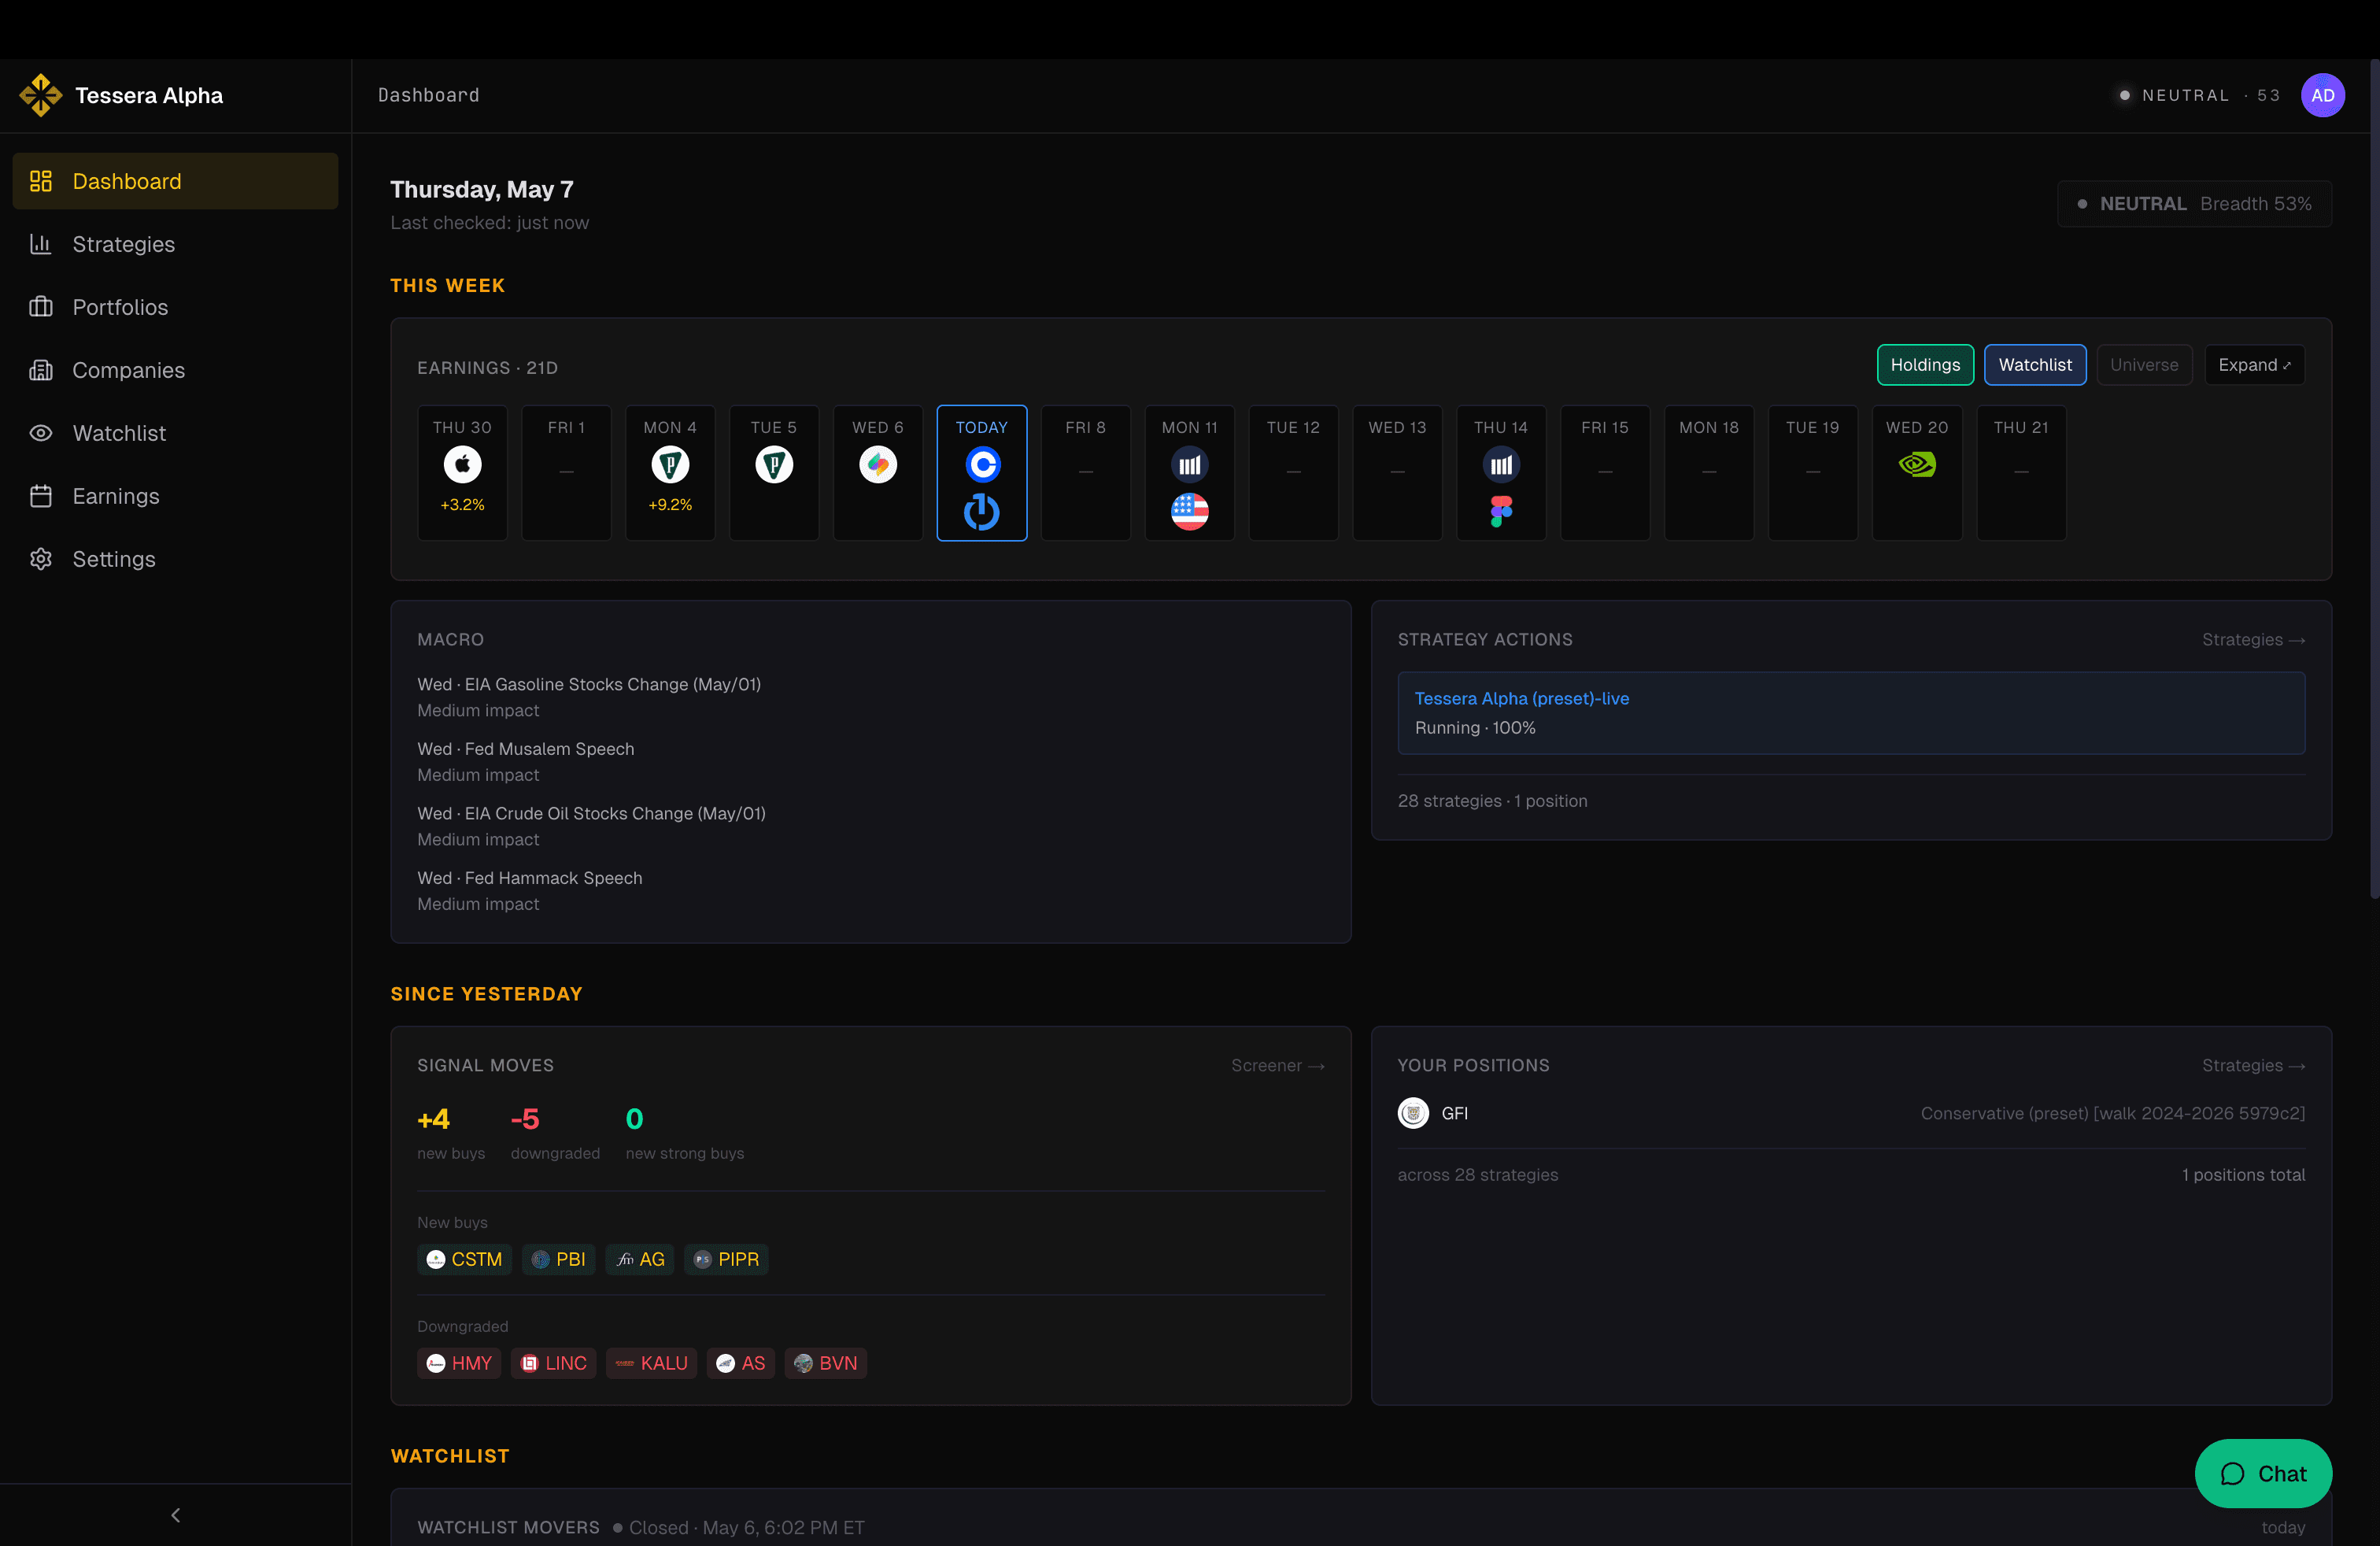Open Earnings in the sidebar menu
This screenshot has height=1546, width=2380.
point(175,496)
